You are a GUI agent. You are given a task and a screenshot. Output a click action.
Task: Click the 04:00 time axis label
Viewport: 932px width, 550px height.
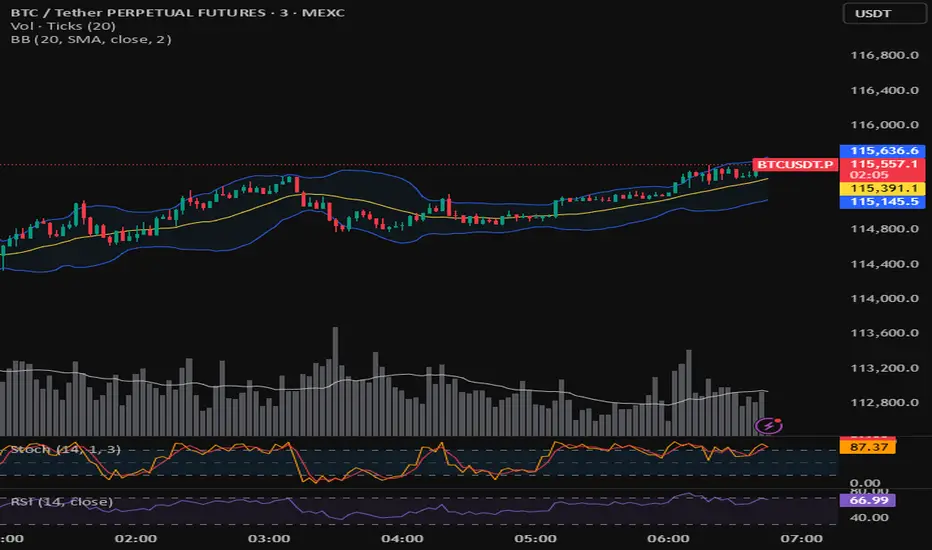(402, 539)
